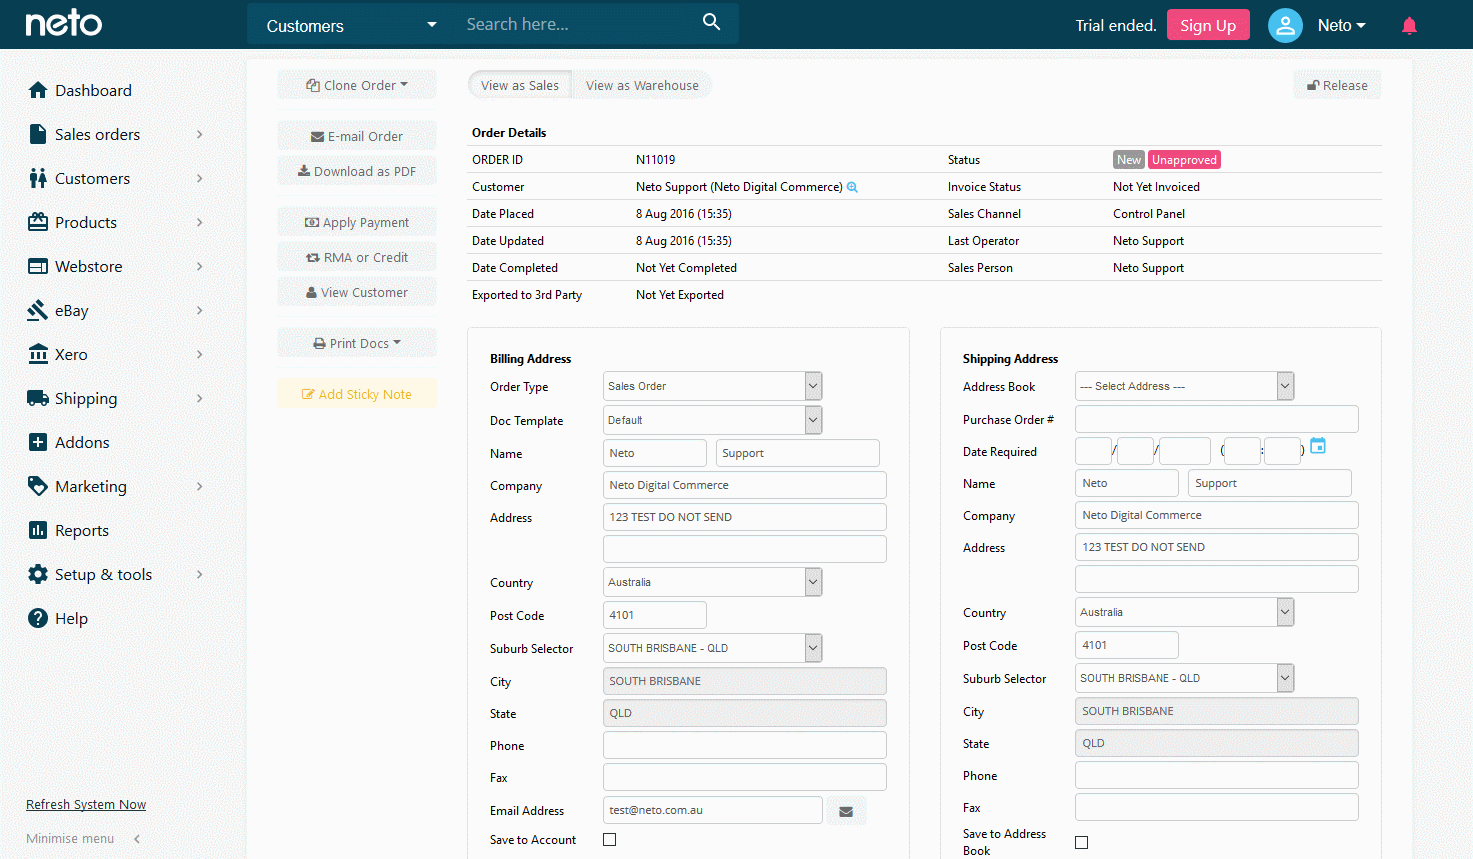Click the Add Sticky Note button

pos(357,394)
